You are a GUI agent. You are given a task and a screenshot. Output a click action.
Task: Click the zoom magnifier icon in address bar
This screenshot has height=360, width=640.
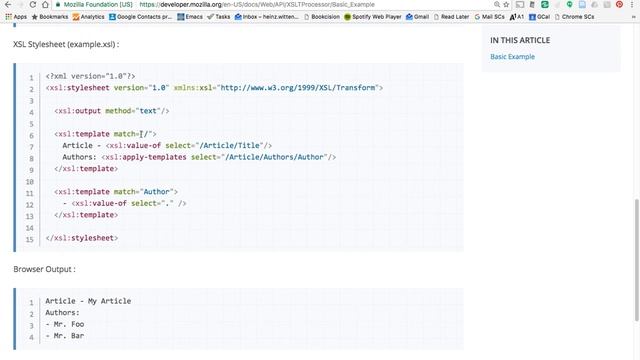497,4
